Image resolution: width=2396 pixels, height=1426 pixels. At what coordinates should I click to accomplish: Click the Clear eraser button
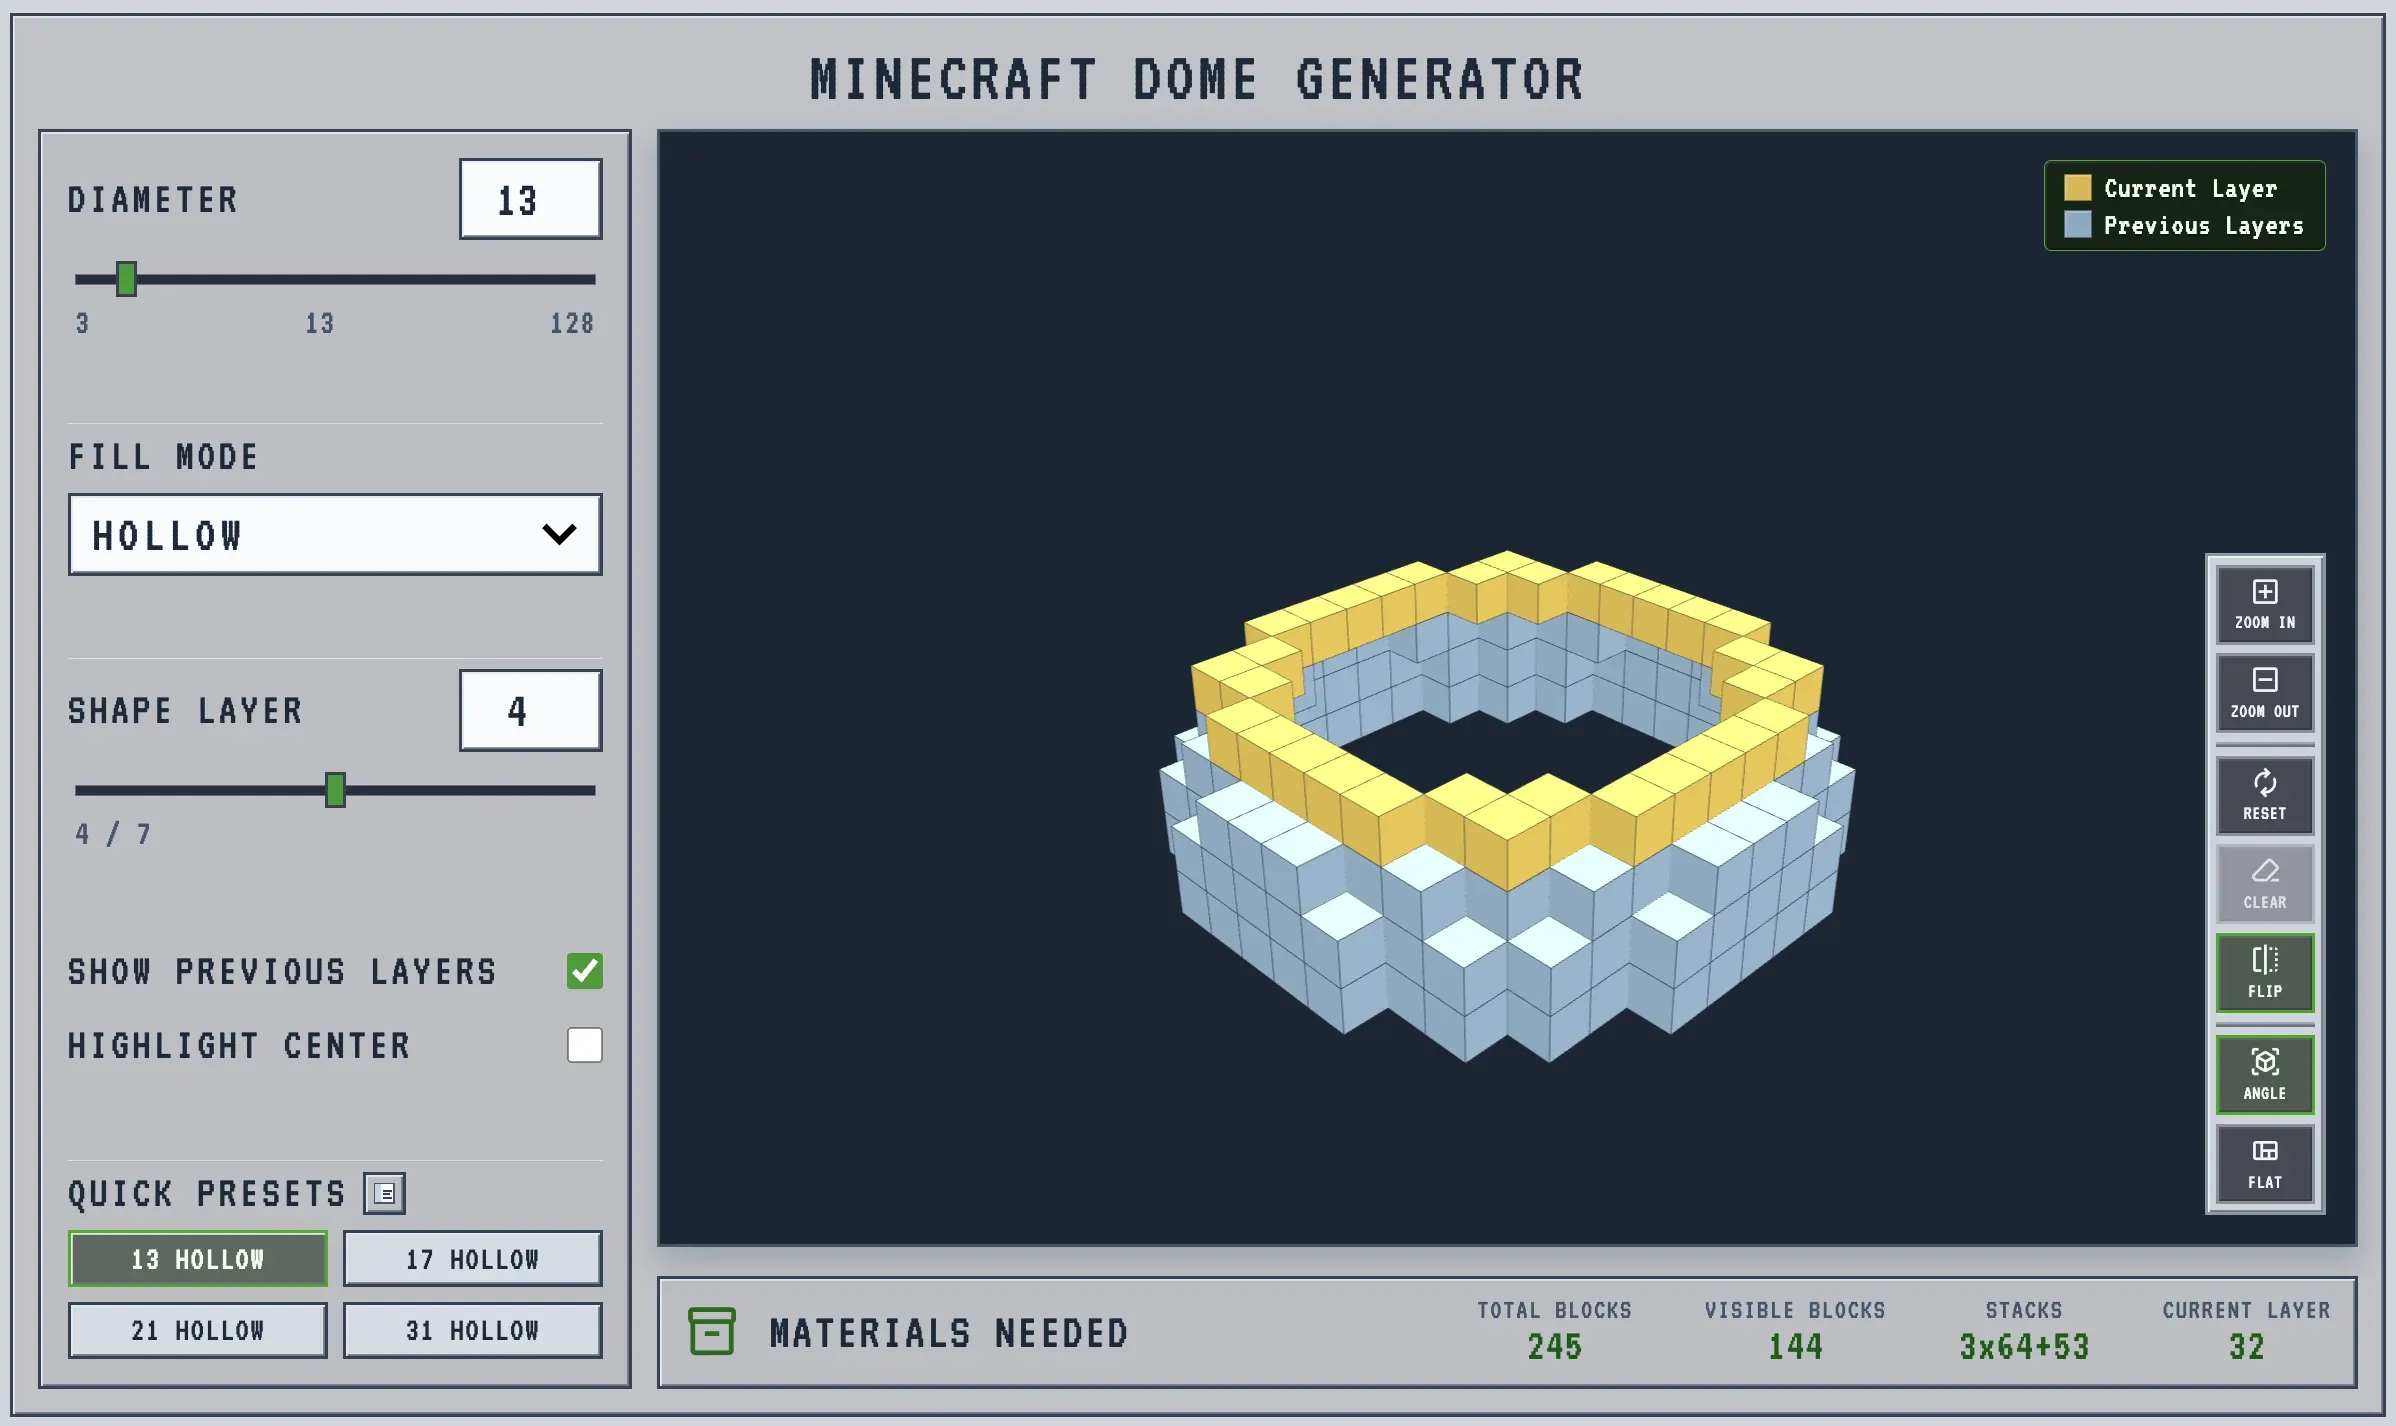pos(2264,884)
